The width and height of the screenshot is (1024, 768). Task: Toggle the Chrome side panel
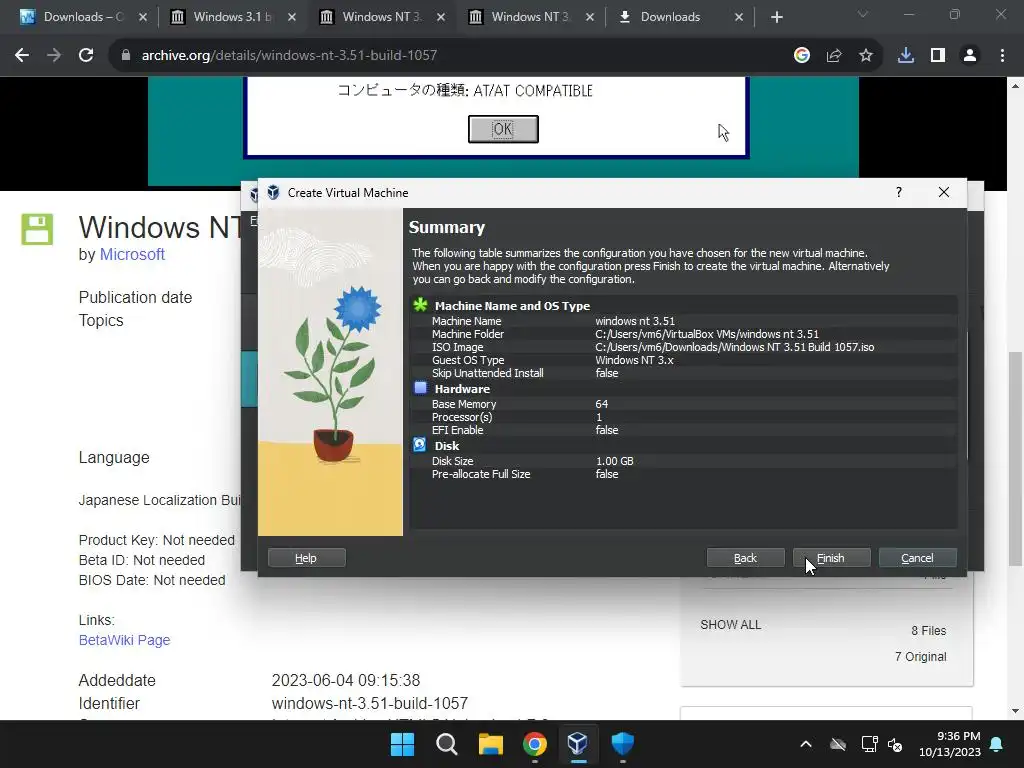coord(938,56)
